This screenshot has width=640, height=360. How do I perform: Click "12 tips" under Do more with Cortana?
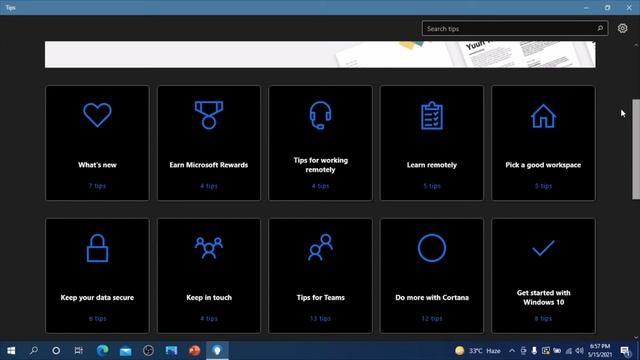click(431, 318)
